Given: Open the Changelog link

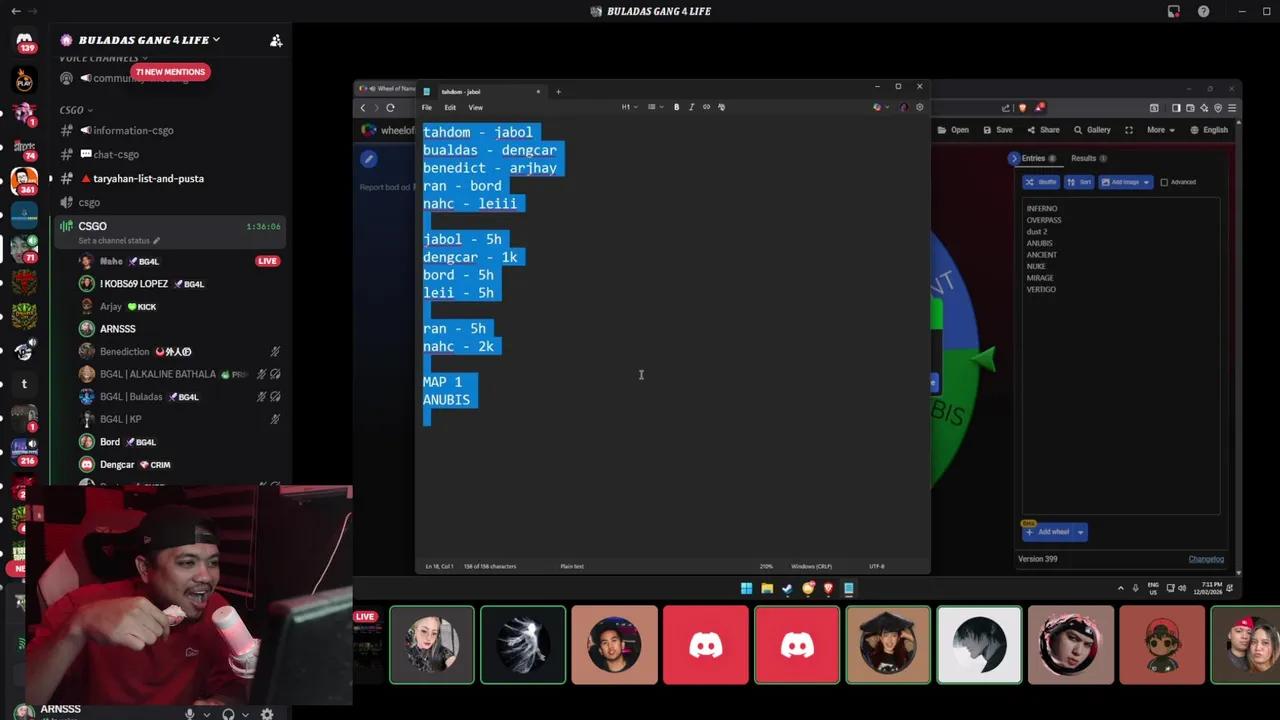Looking at the screenshot, I should coord(1206,559).
